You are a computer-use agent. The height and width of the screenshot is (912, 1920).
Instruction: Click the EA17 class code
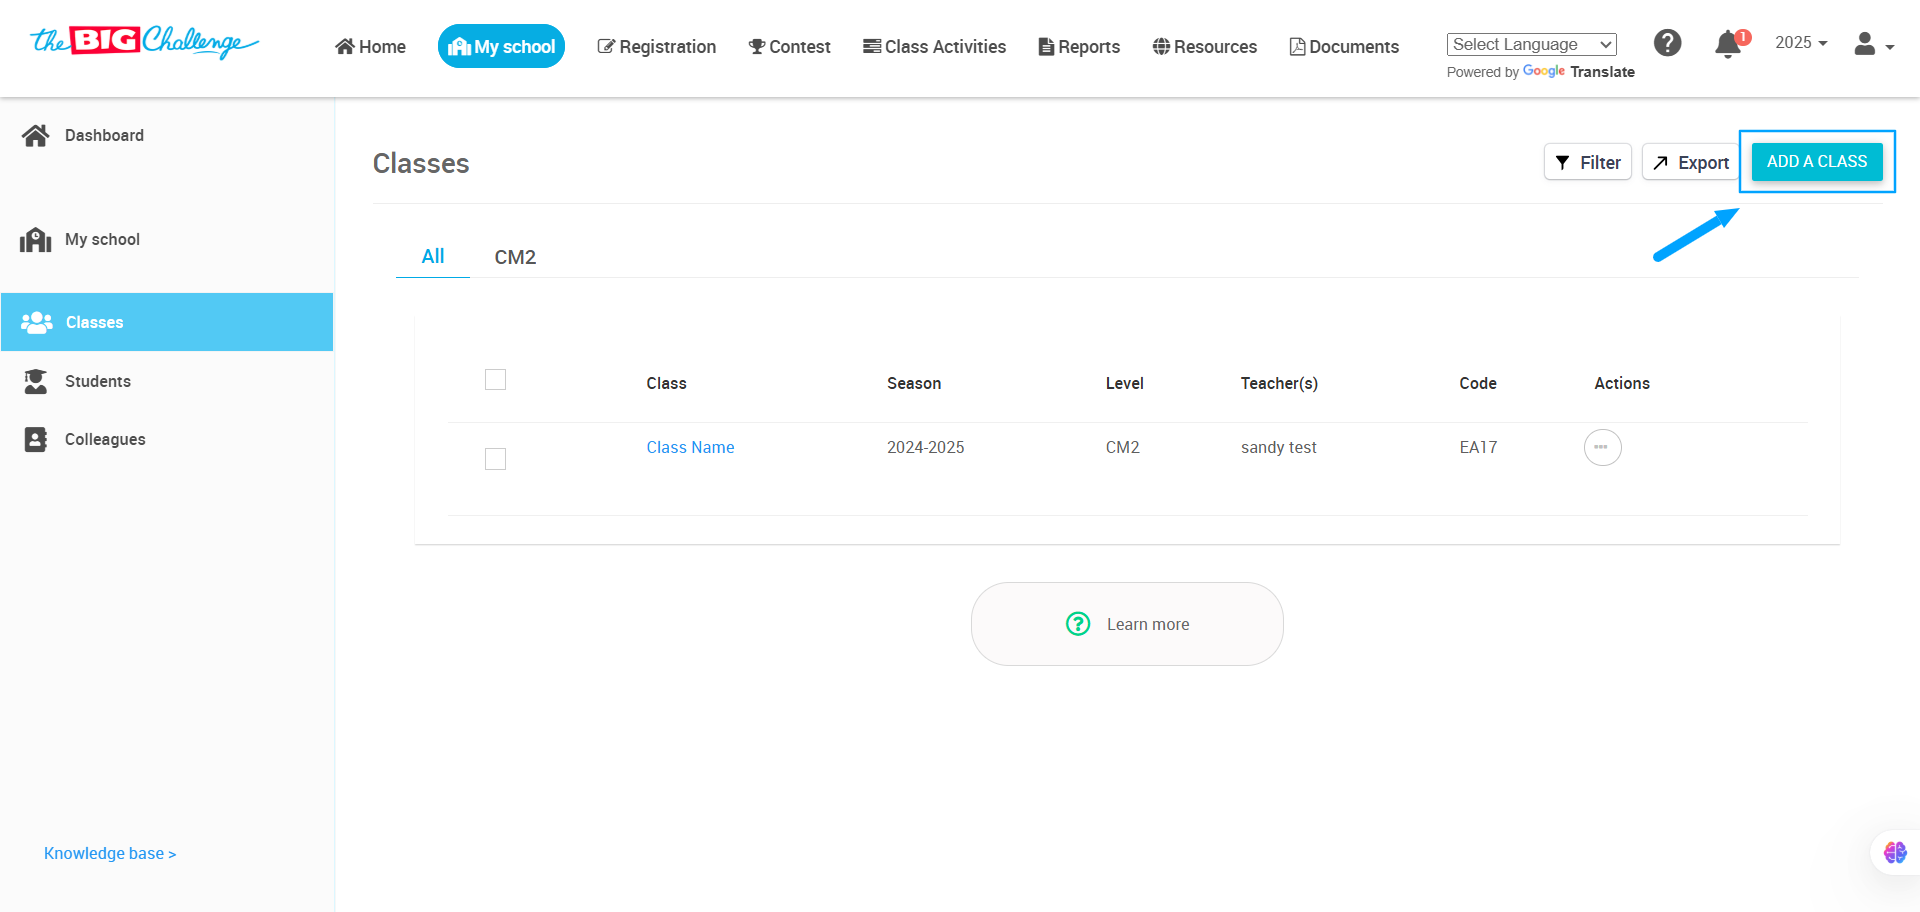pos(1478,447)
